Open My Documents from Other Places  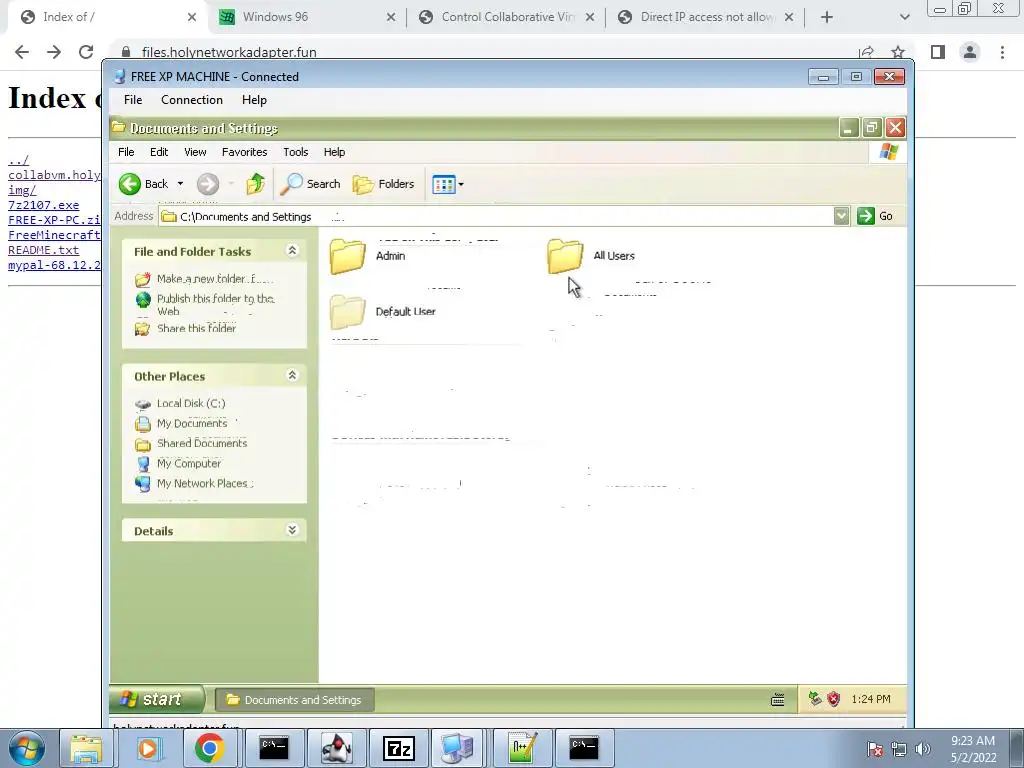191,424
